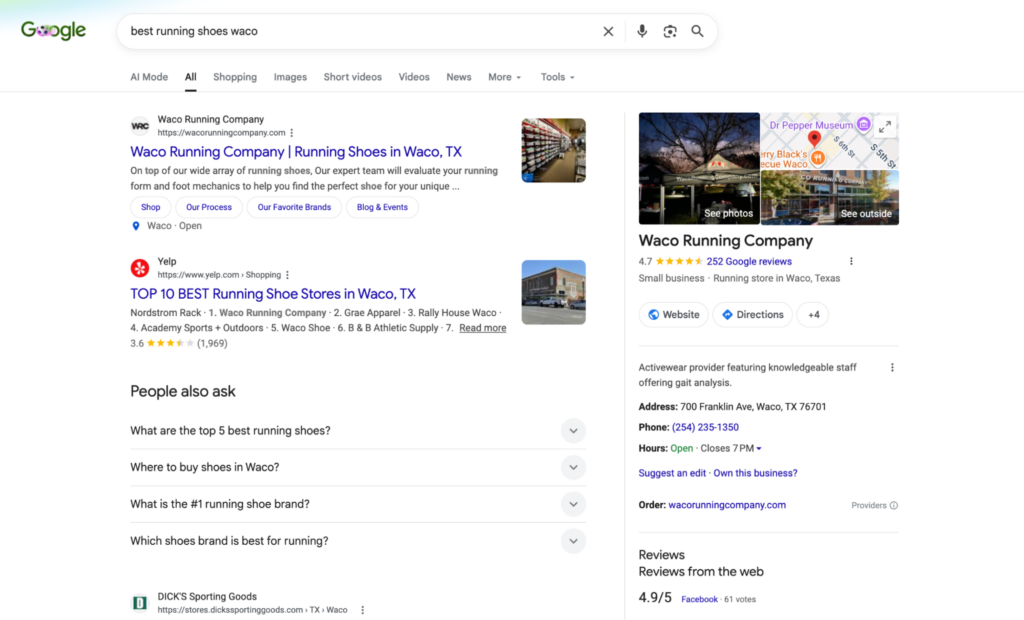Click the Dr Pepper Museum map marker
The image size is (1024, 620).
pyautogui.click(x=863, y=124)
